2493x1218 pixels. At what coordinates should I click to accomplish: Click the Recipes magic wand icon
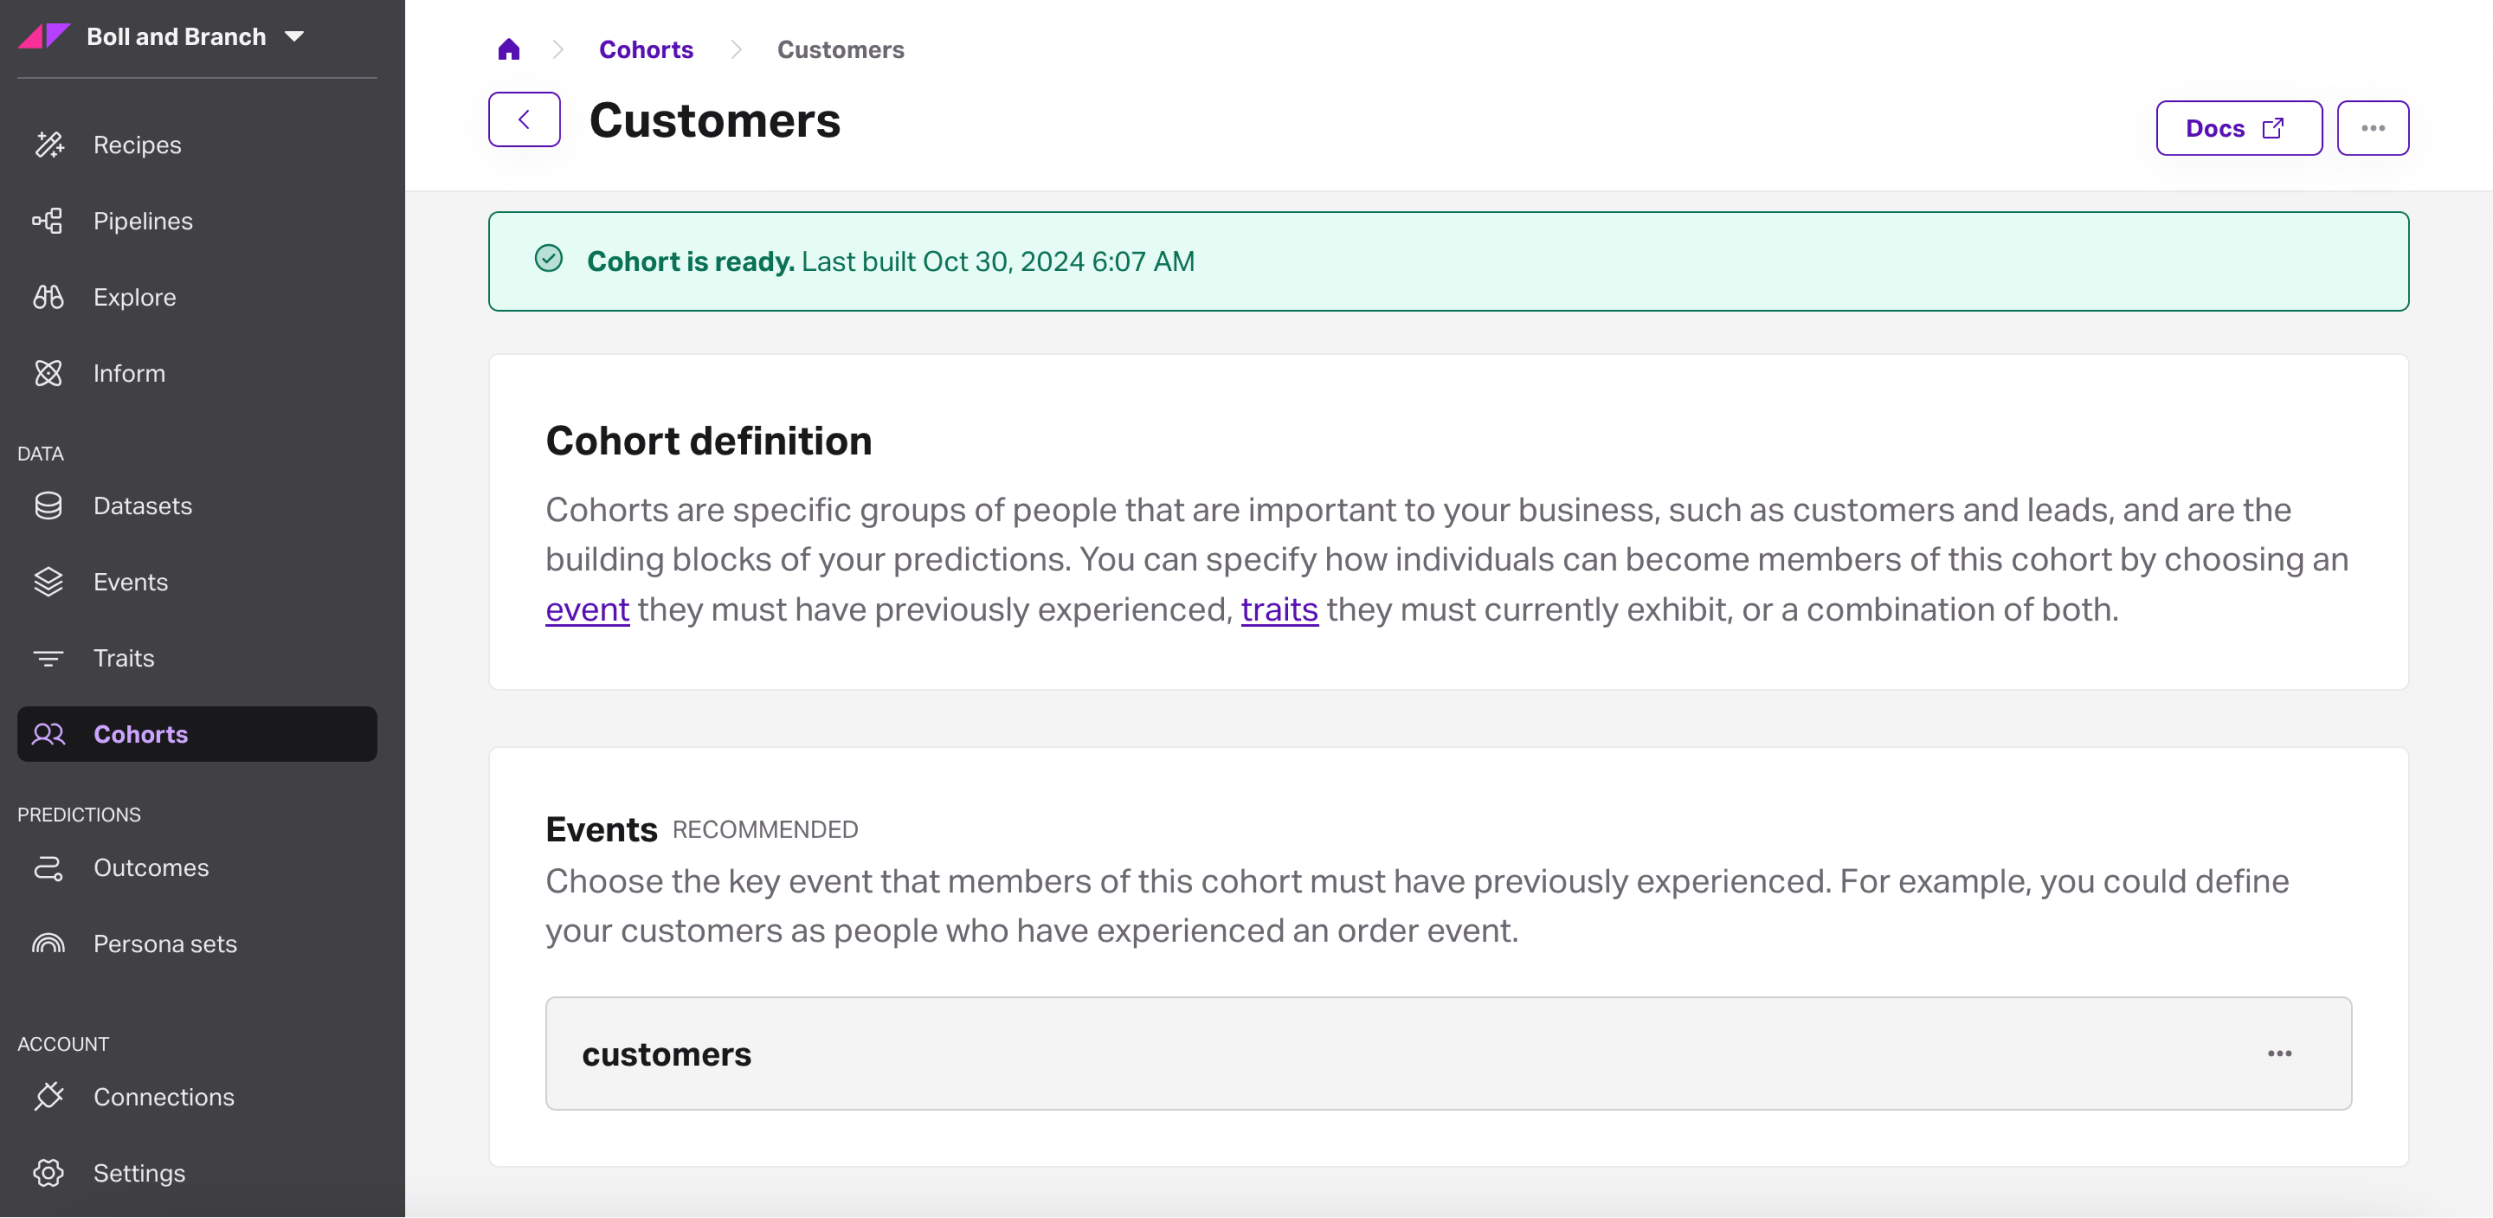(49, 145)
